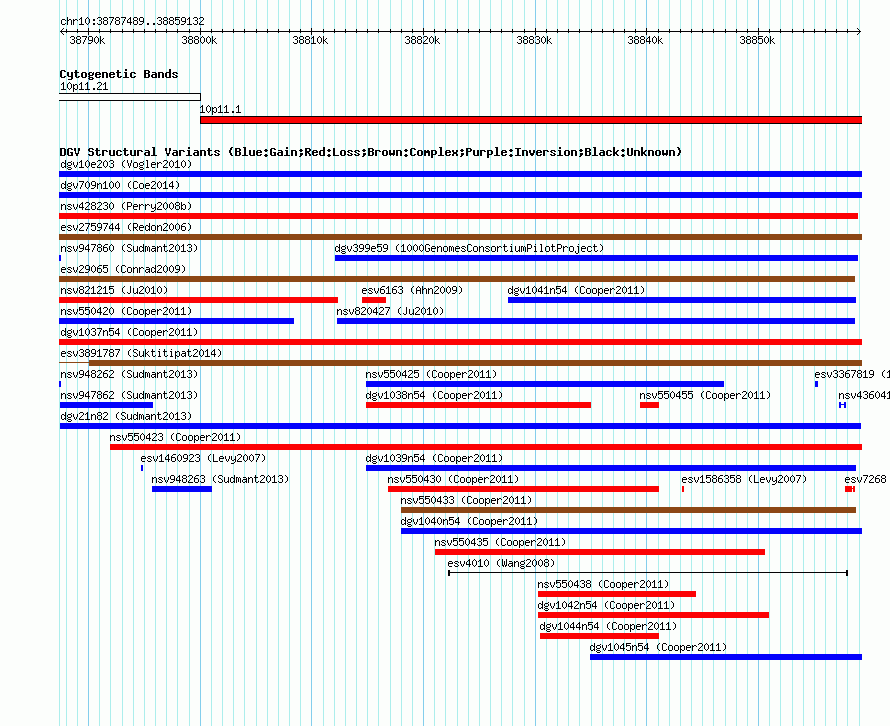Select the nsv550435 (Cooper2011) label

[500, 542]
